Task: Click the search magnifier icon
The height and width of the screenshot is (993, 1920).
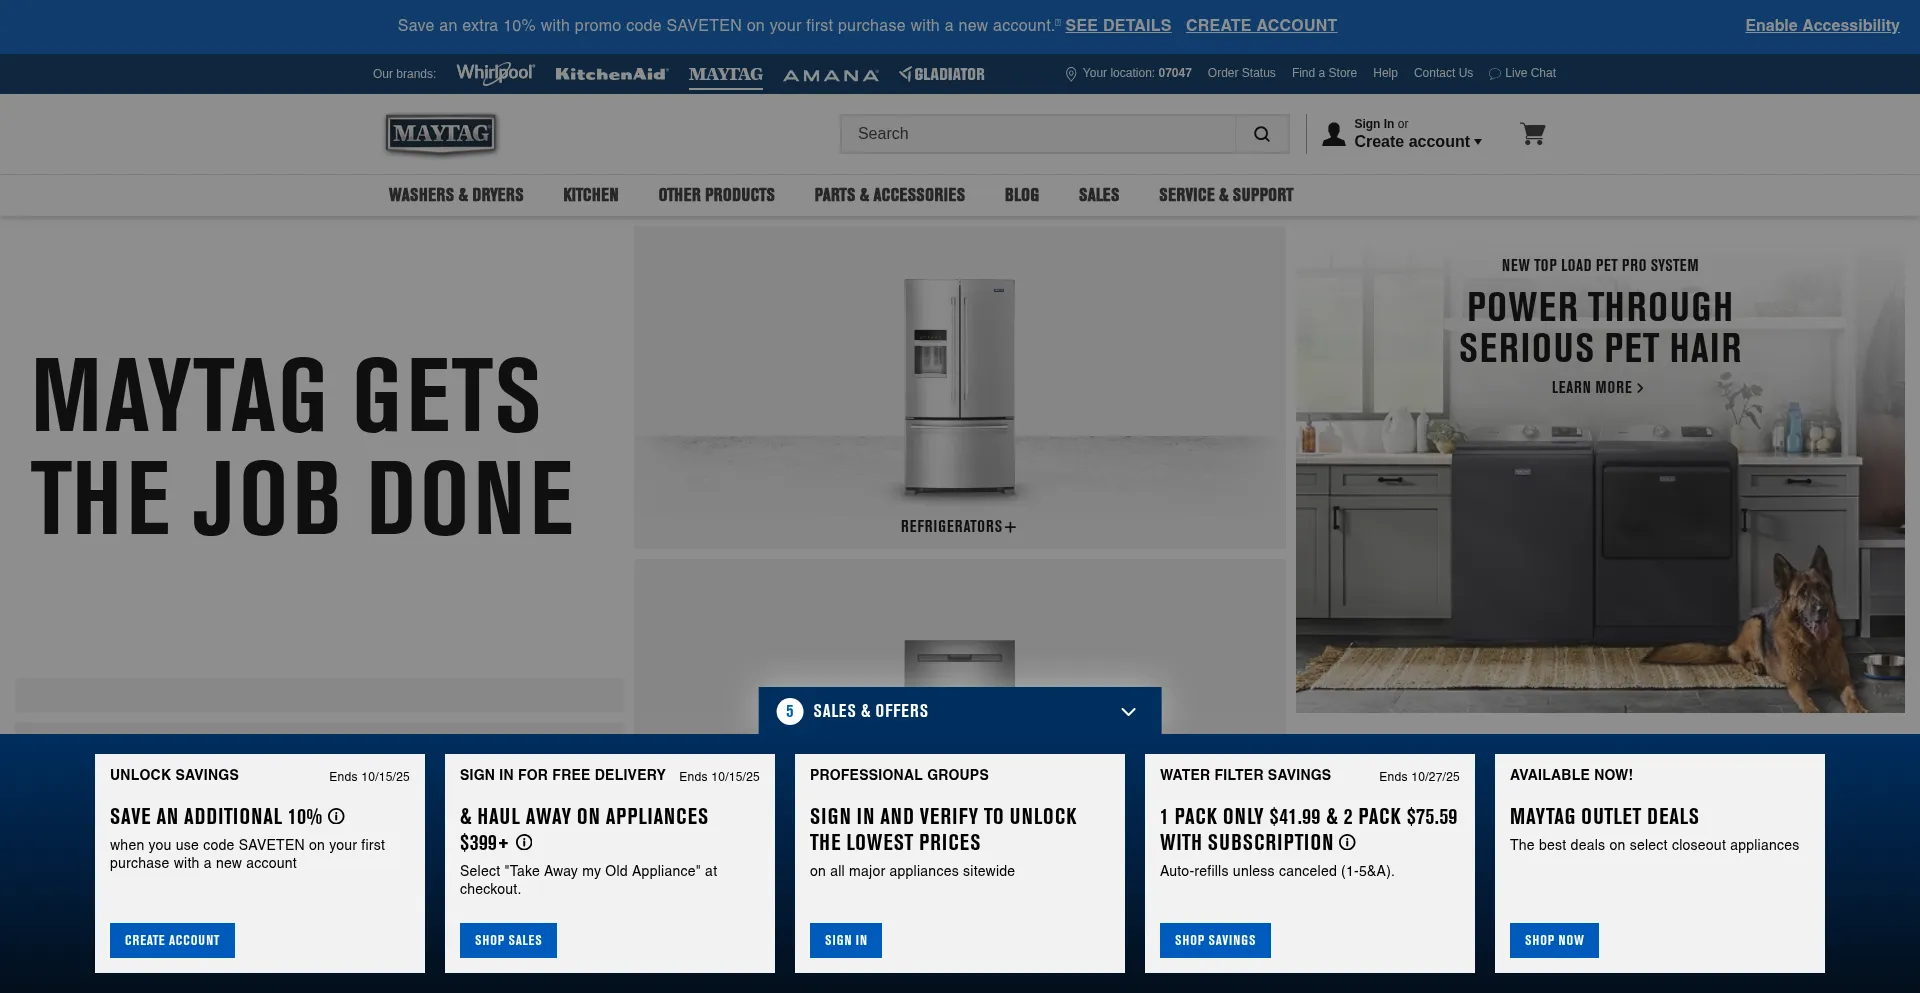Action: click(x=1261, y=134)
